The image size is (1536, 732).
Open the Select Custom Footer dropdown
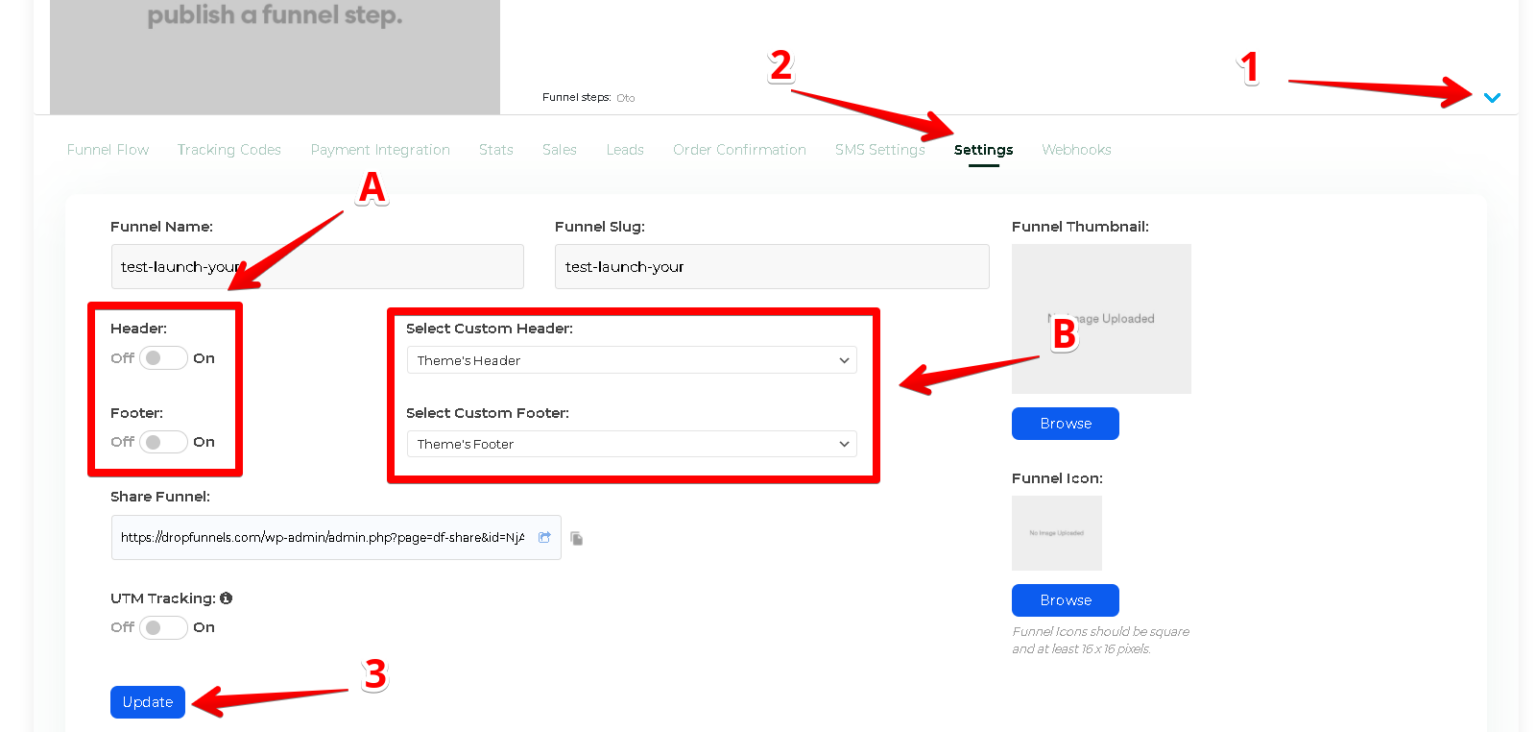(632, 443)
